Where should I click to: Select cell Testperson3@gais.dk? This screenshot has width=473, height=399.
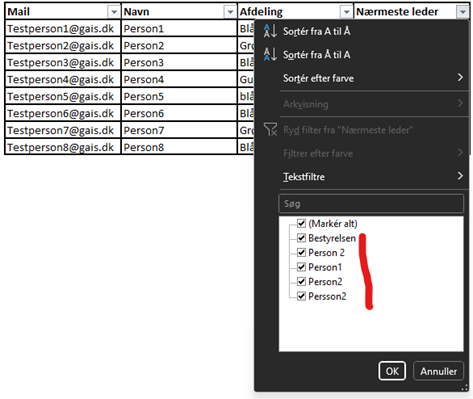coord(63,63)
